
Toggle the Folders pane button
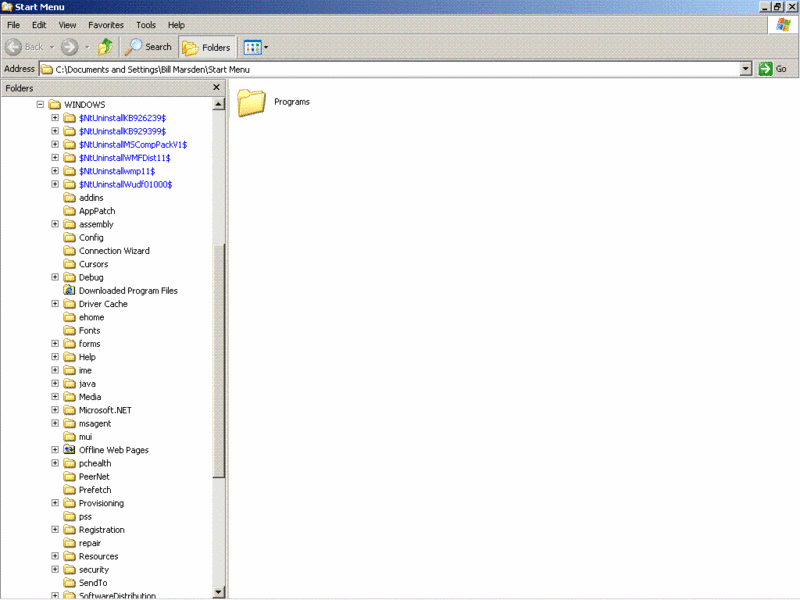pyautogui.click(x=206, y=47)
